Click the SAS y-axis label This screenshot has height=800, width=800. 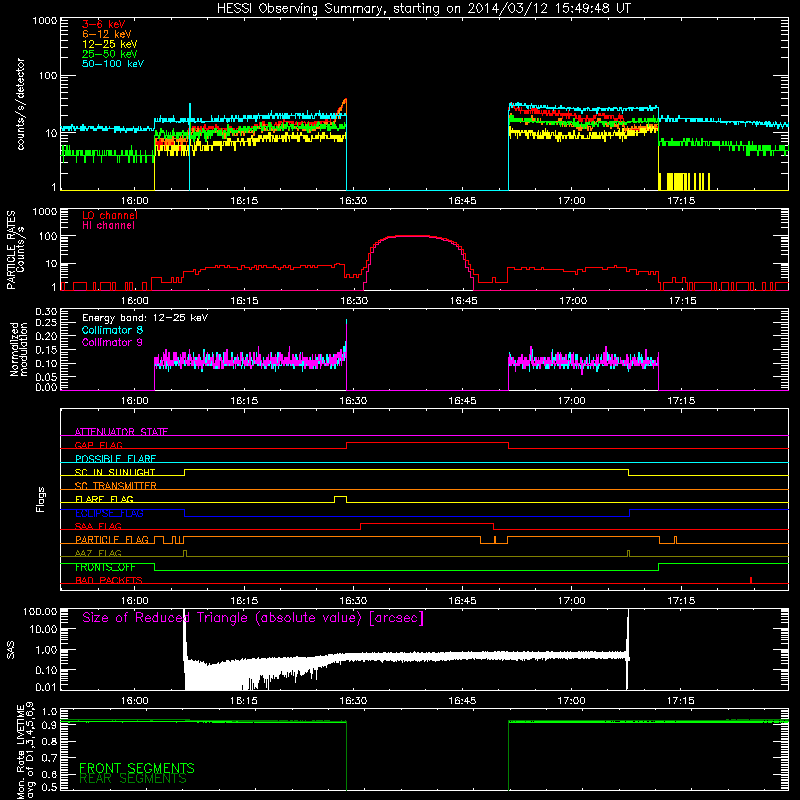[11, 650]
